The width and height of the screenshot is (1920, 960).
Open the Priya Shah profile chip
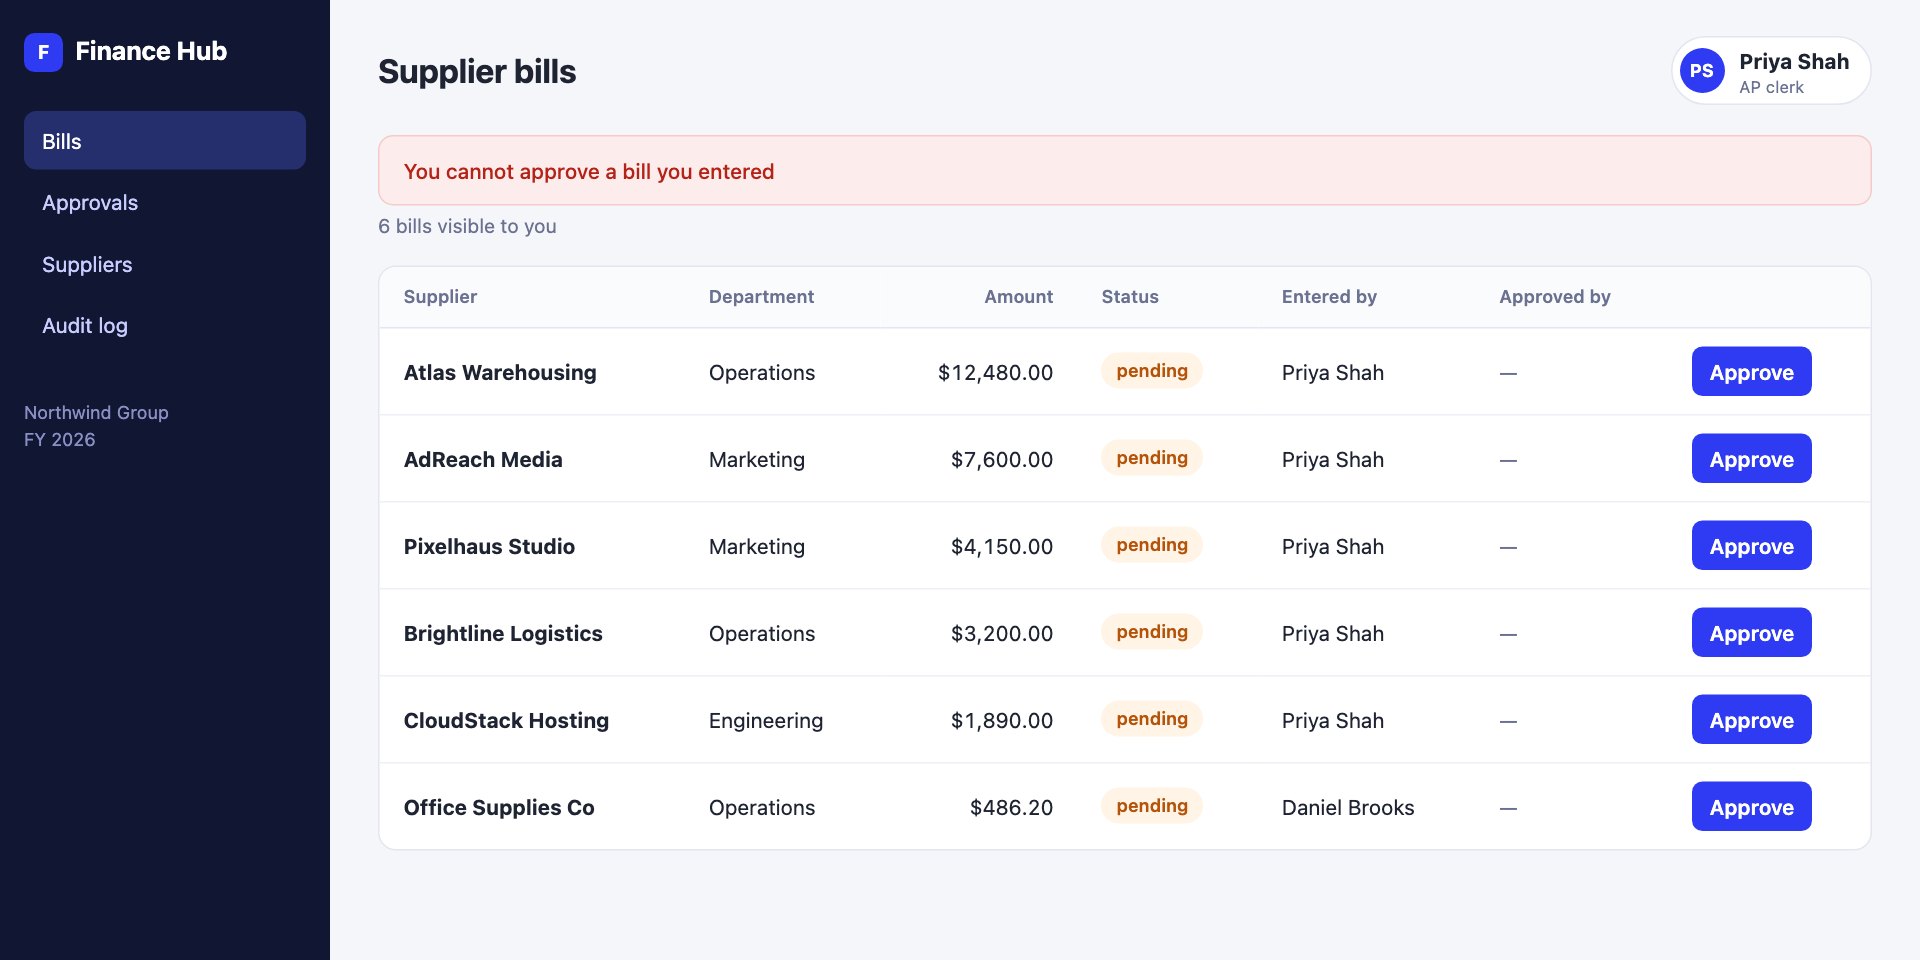coord(1771,71)
